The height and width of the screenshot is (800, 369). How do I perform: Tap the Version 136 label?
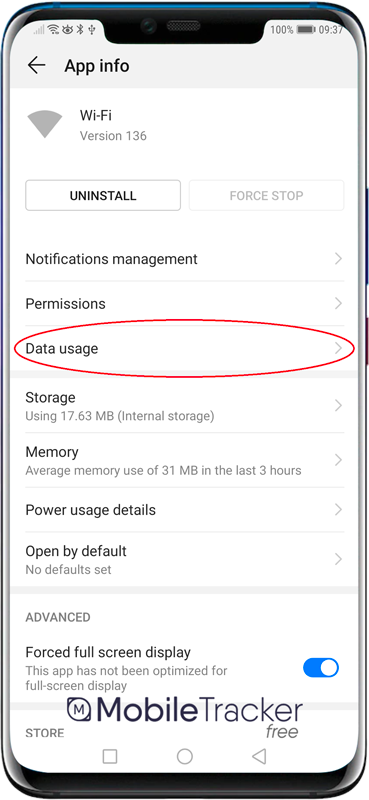click(113, 136)
